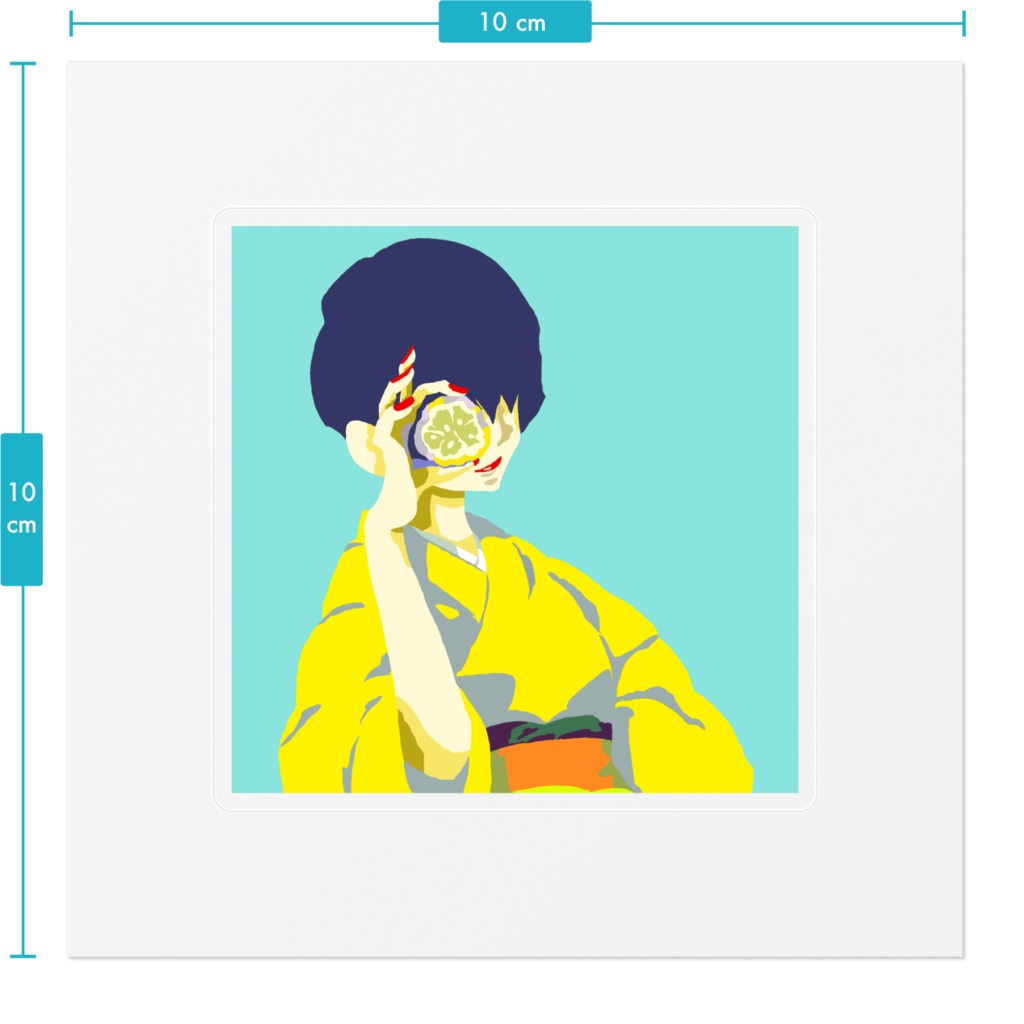The width and height of the screenshot is (1024, 1024).
Task: Click the red fingernail on the raised finger
Action: click(x=408, y=356)
